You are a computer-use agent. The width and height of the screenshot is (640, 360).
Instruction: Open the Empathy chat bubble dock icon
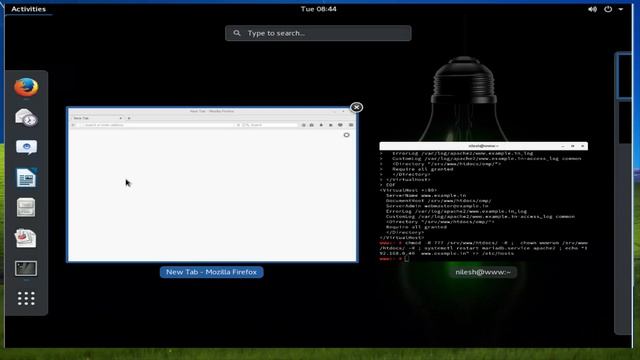pyautogui.click(x=26, y=147)
